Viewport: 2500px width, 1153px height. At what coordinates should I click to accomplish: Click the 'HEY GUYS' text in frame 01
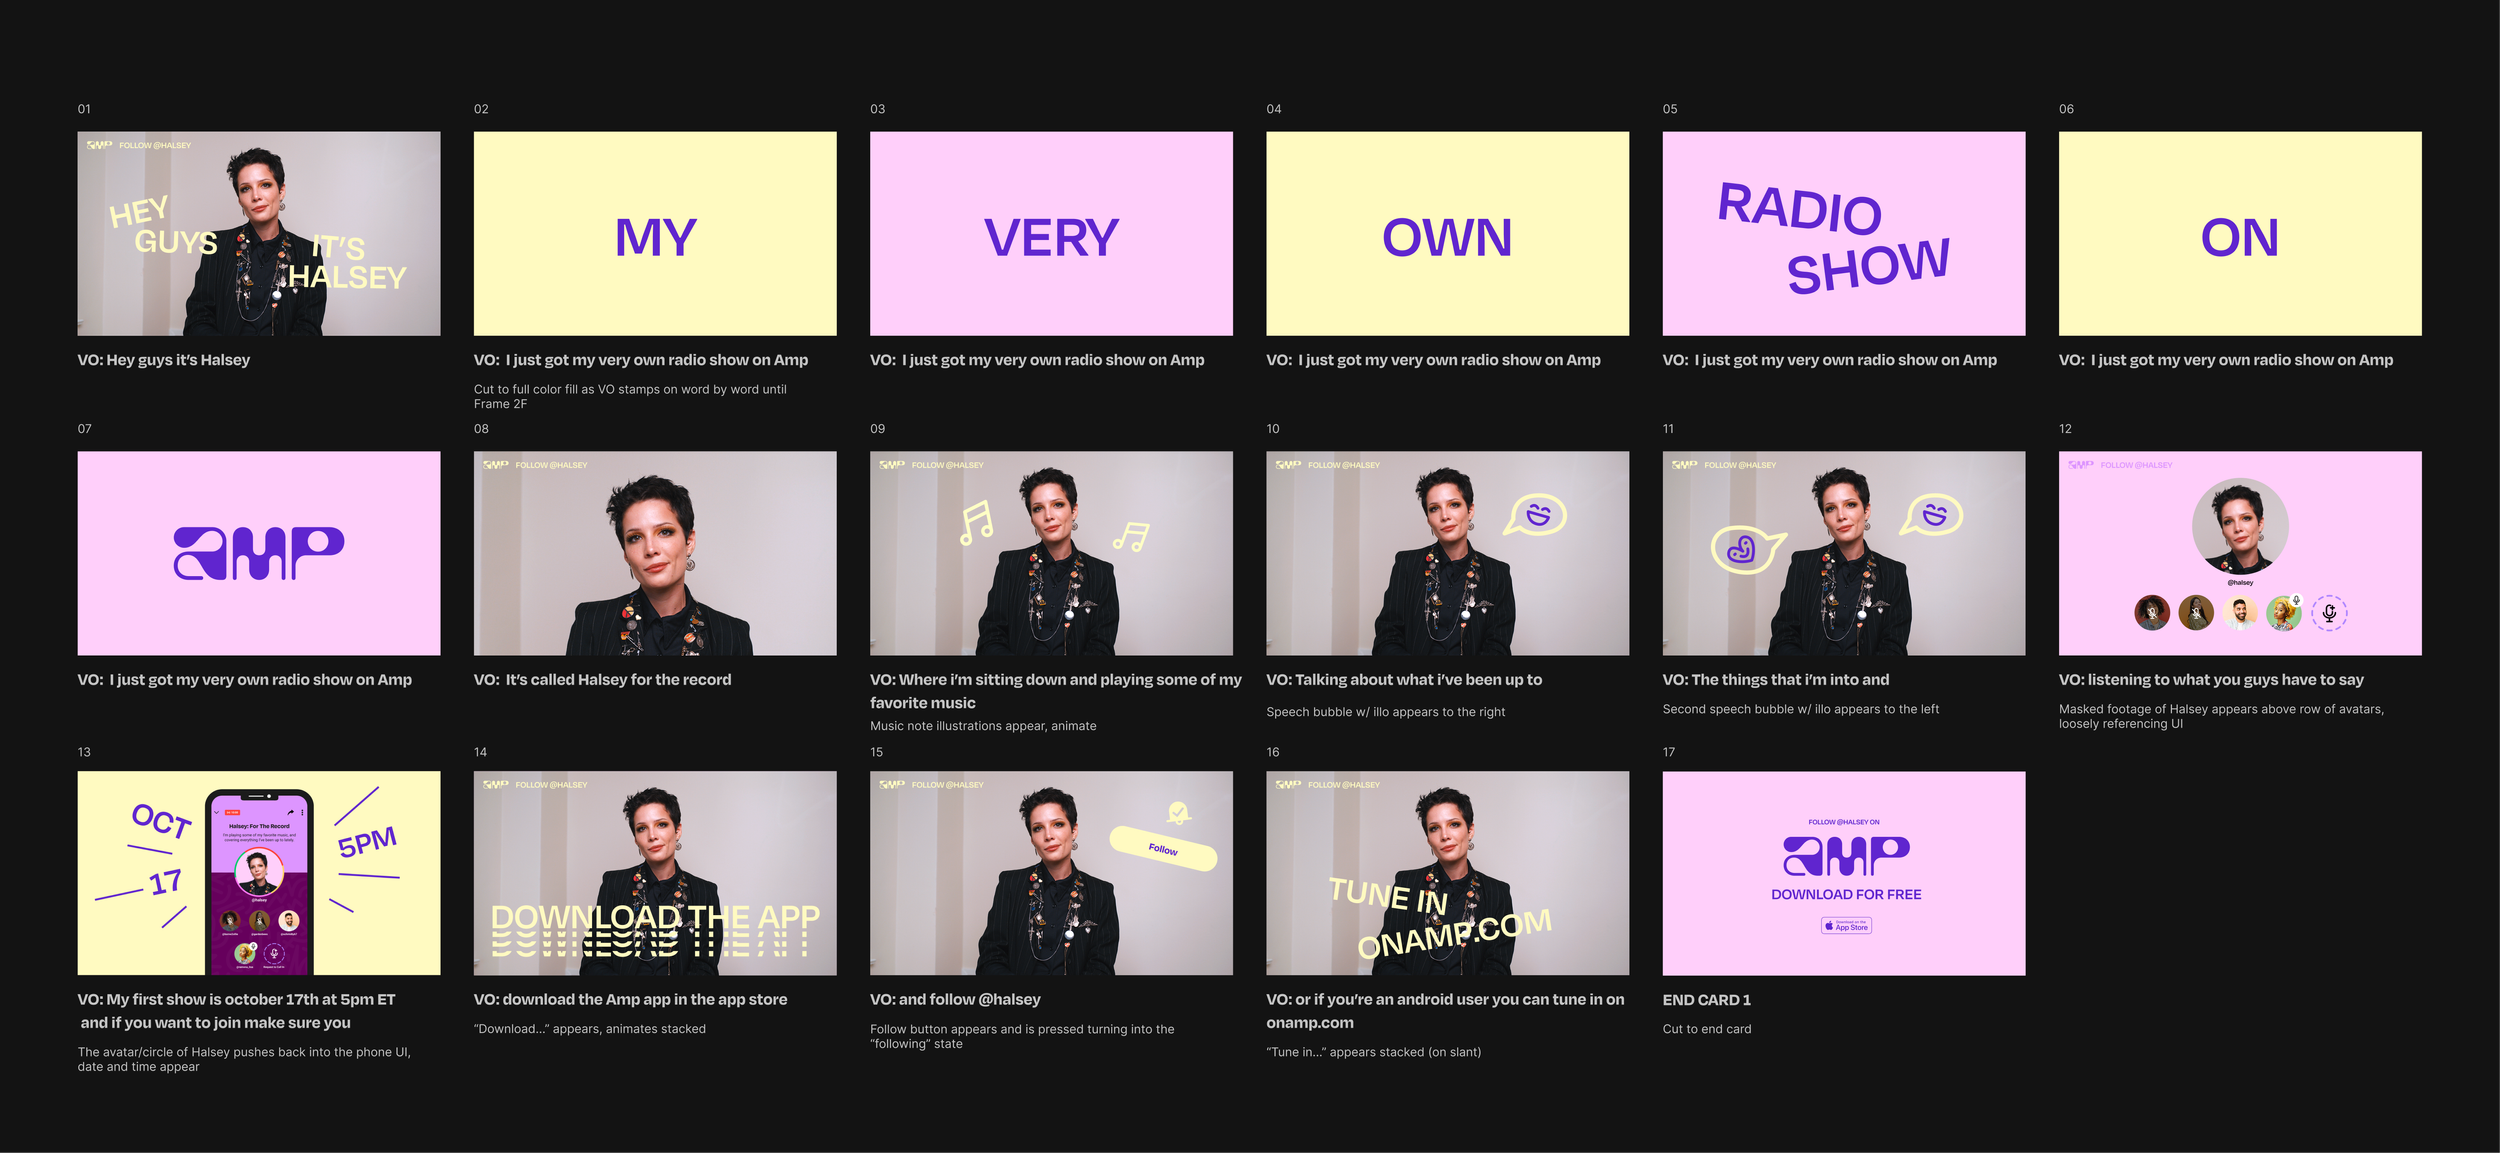tap(162, 226)
